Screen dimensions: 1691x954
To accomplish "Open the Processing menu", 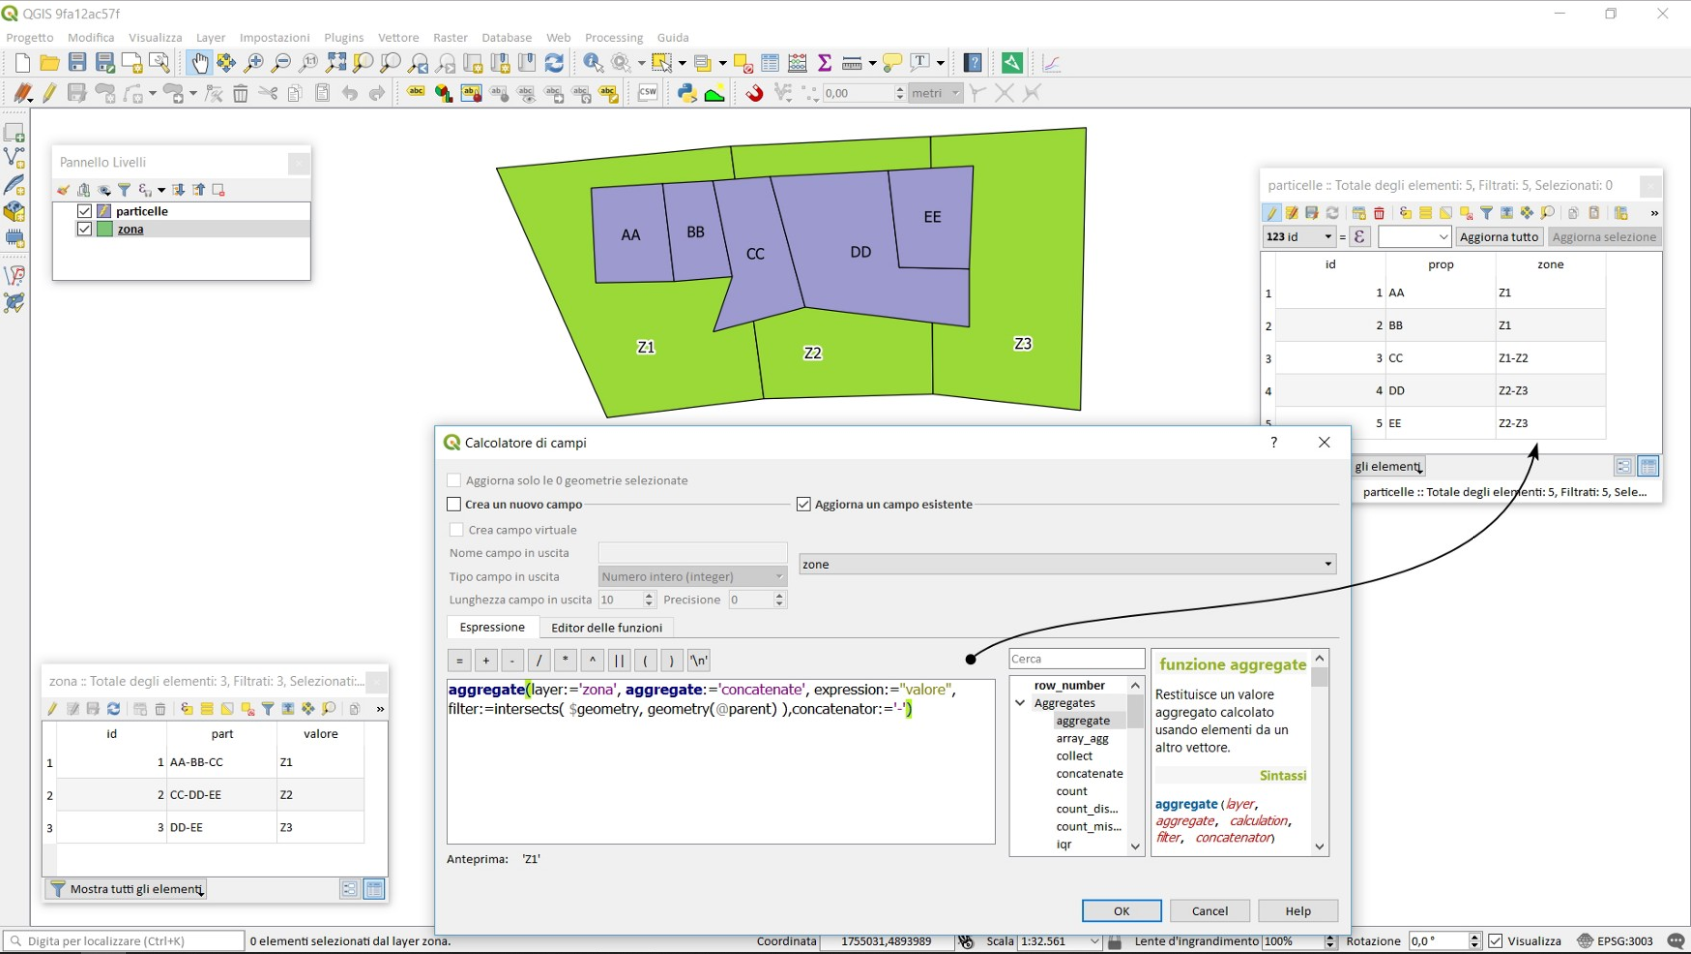I will click(613, 37).
